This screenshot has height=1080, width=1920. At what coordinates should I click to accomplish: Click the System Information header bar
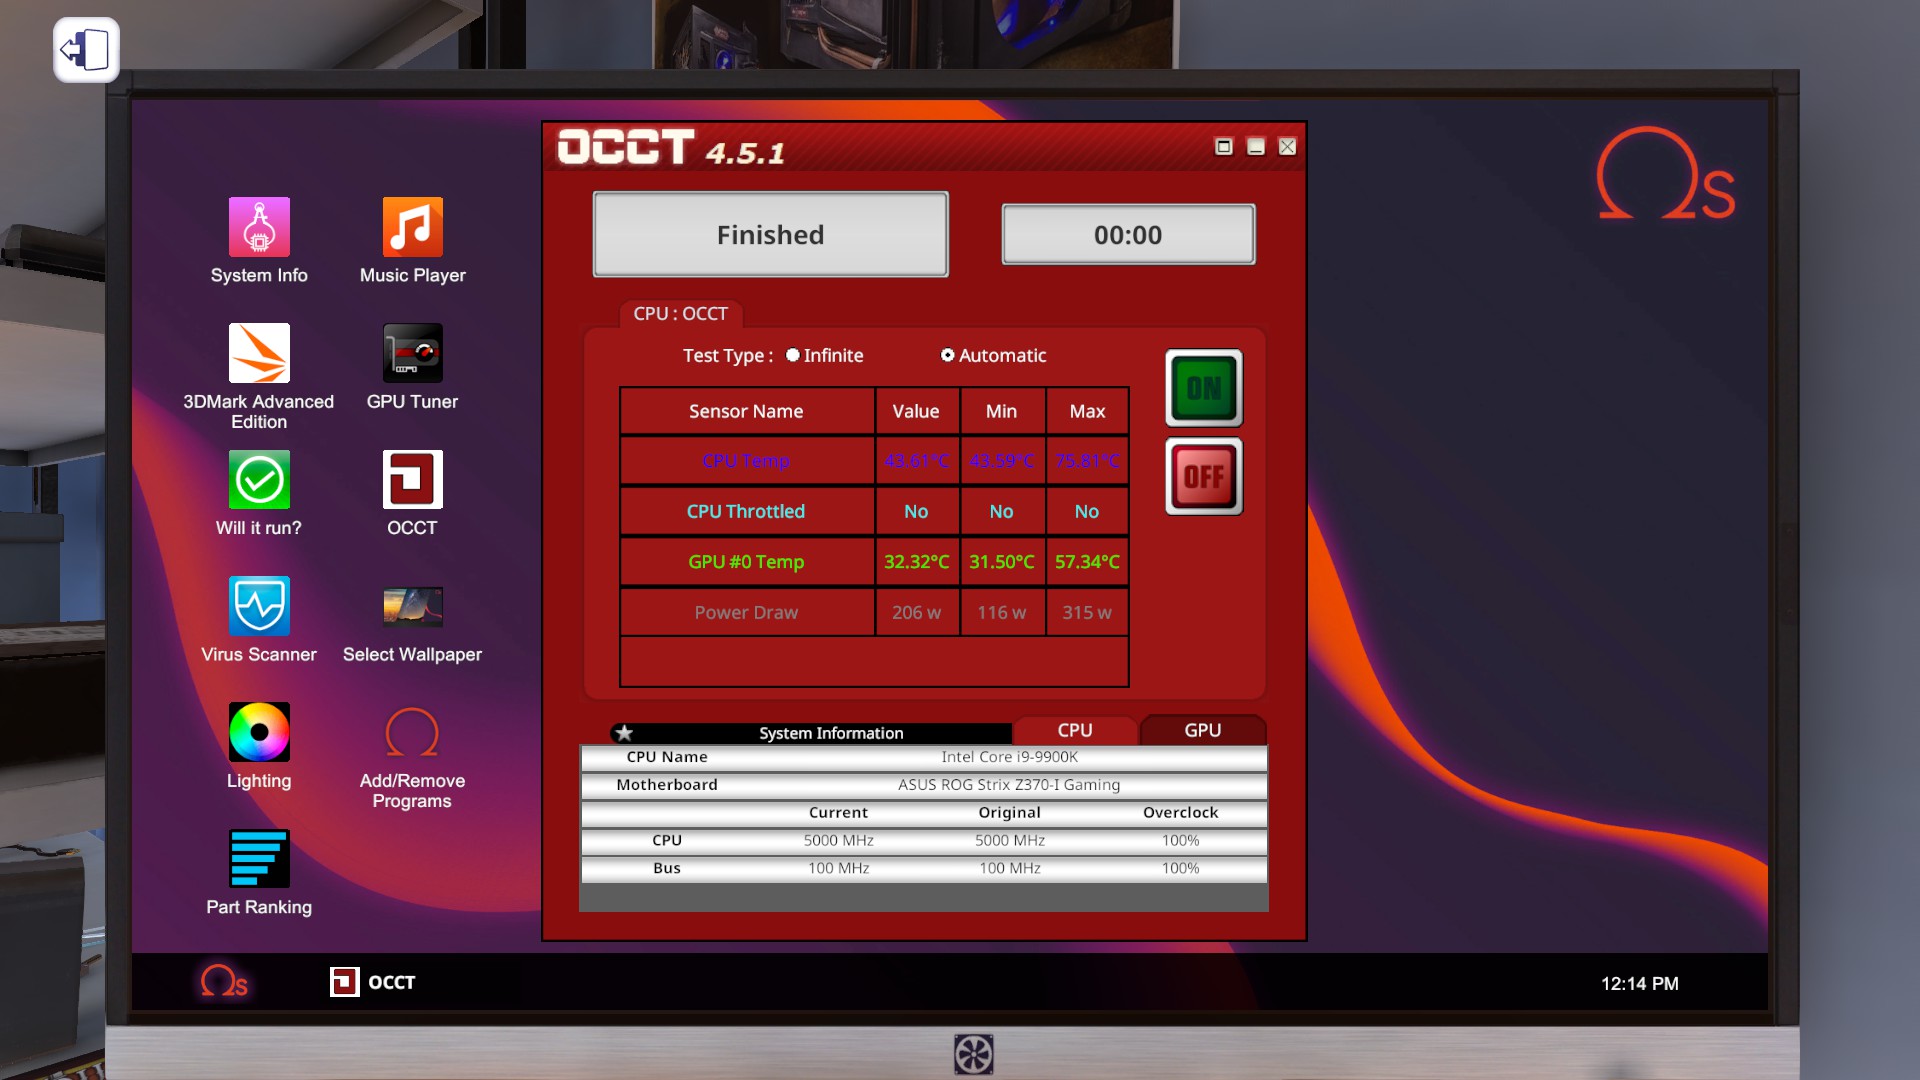coord(811,733)
